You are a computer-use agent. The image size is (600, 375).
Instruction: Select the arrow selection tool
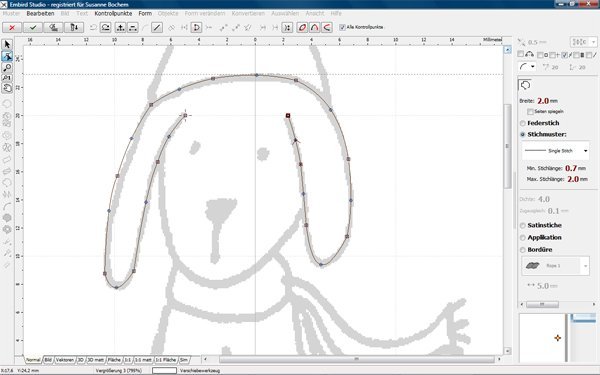pos(7,45)
